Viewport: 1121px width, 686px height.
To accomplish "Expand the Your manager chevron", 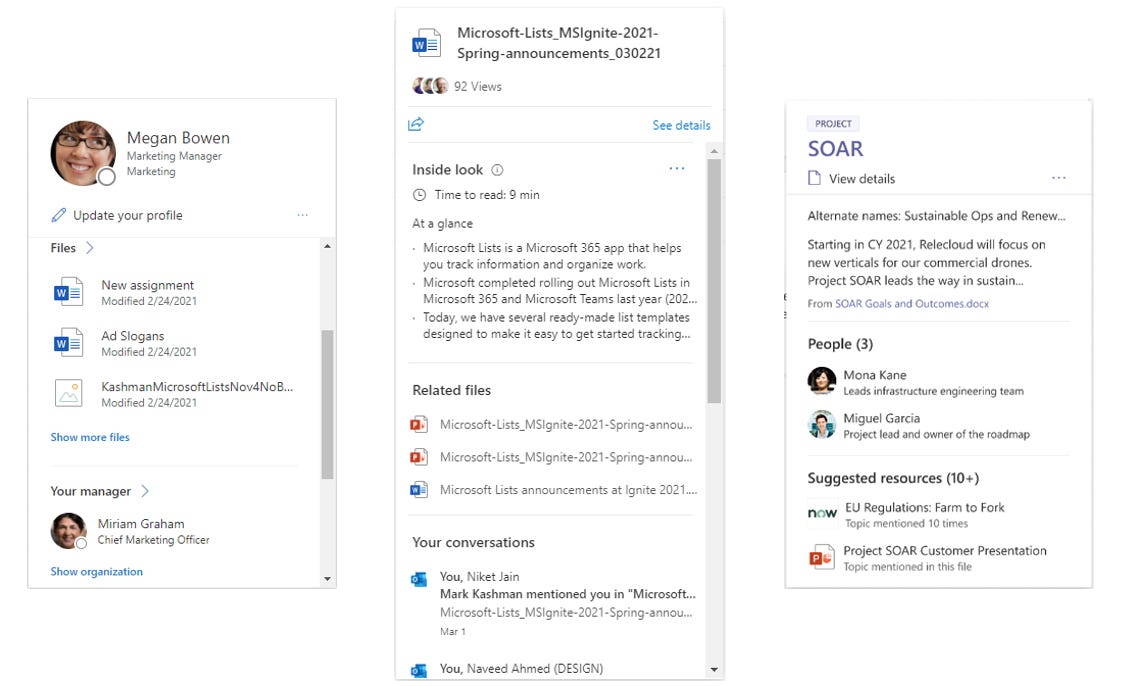I will [145, 491].
